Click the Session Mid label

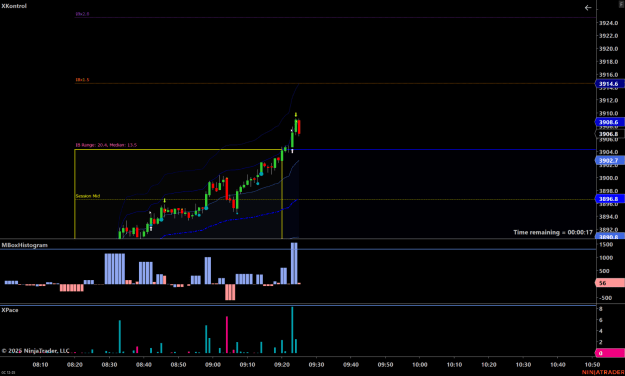[88, 196]
